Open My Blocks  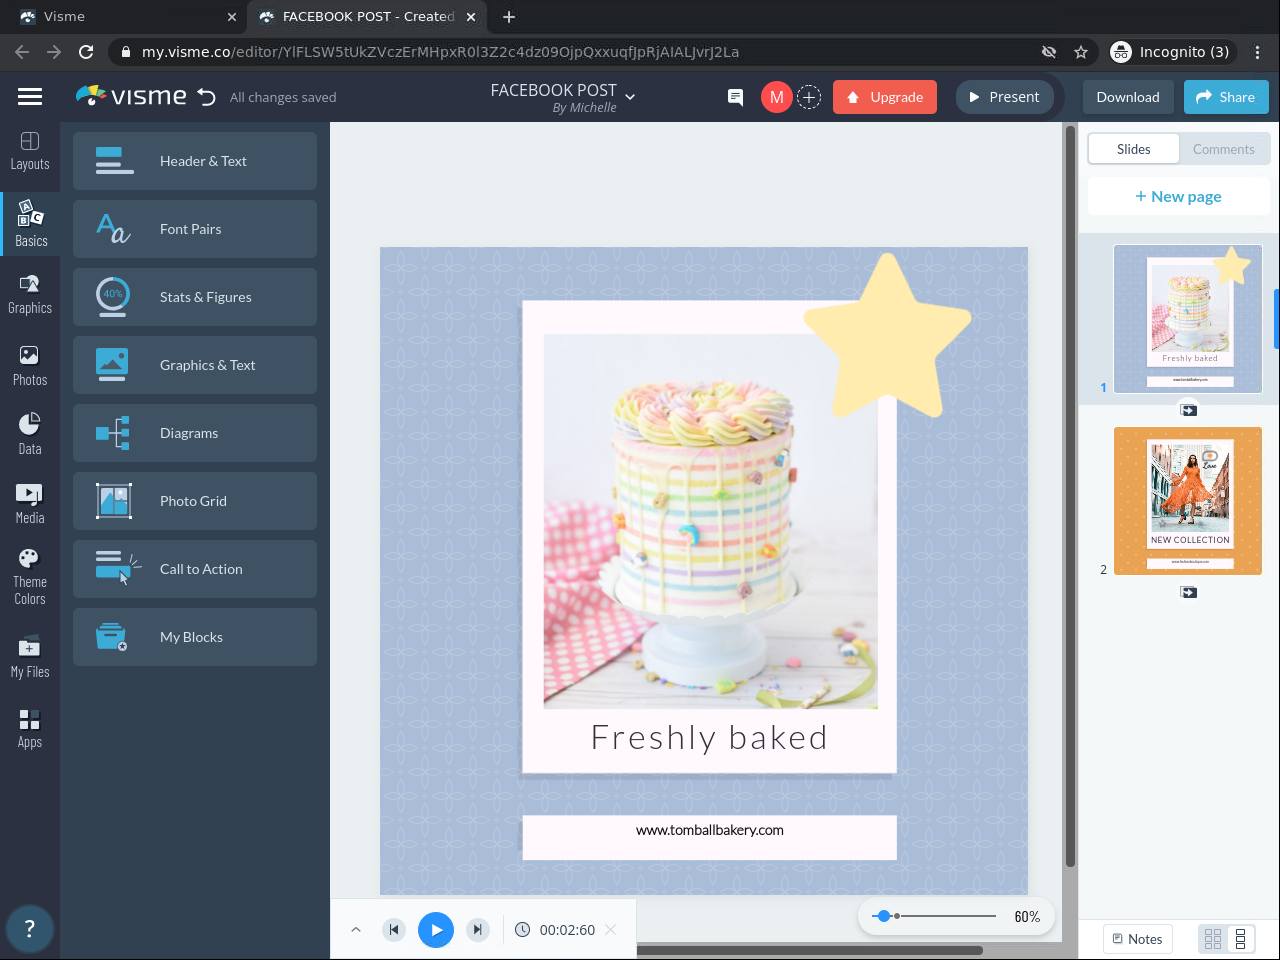(x=195, y=637)
